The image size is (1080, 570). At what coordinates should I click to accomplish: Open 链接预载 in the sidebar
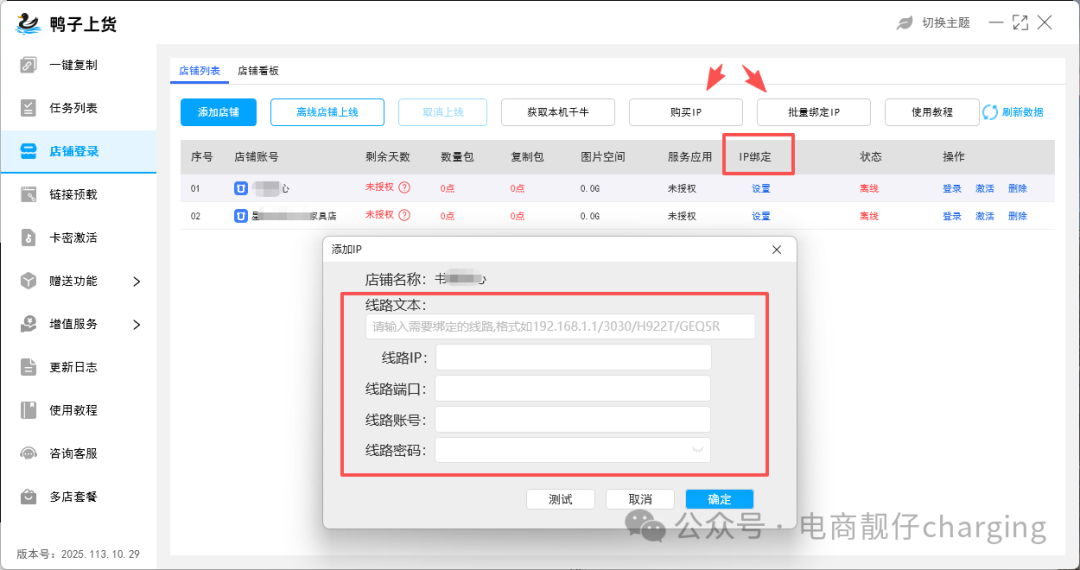pos(74,194)
